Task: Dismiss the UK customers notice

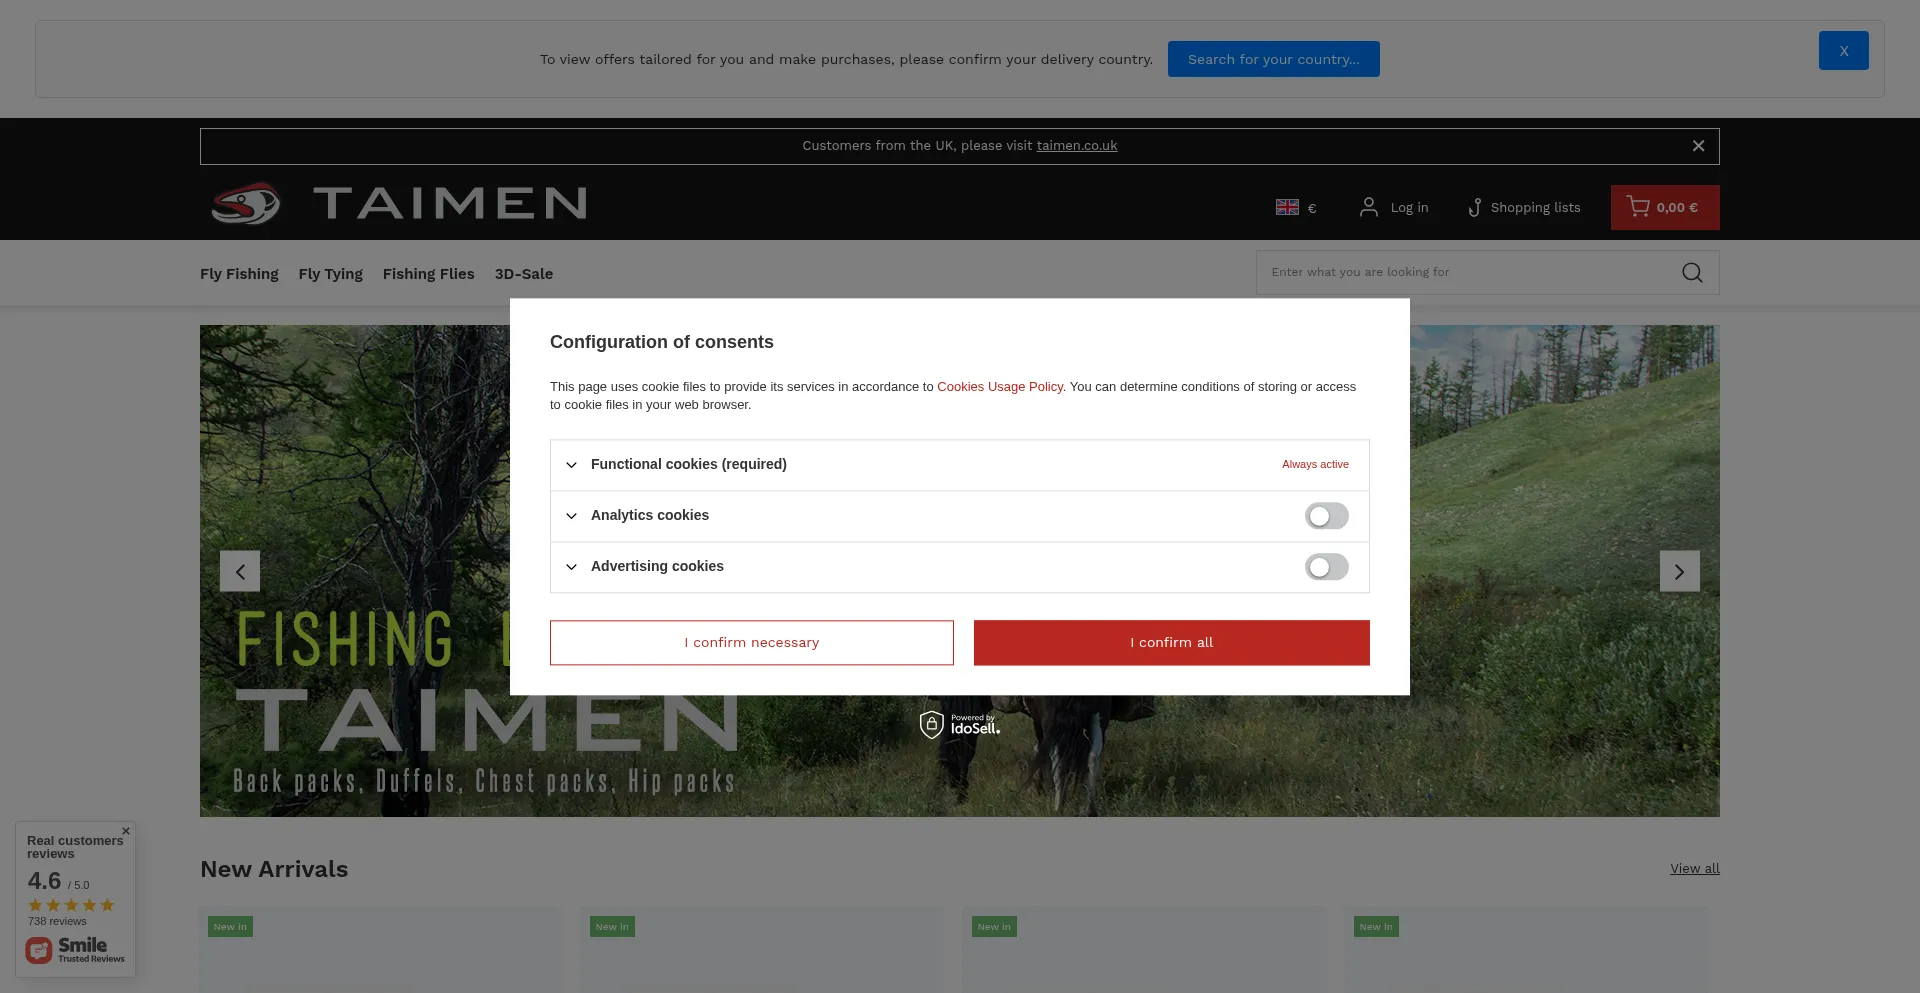Action: tap(1697, 146)
